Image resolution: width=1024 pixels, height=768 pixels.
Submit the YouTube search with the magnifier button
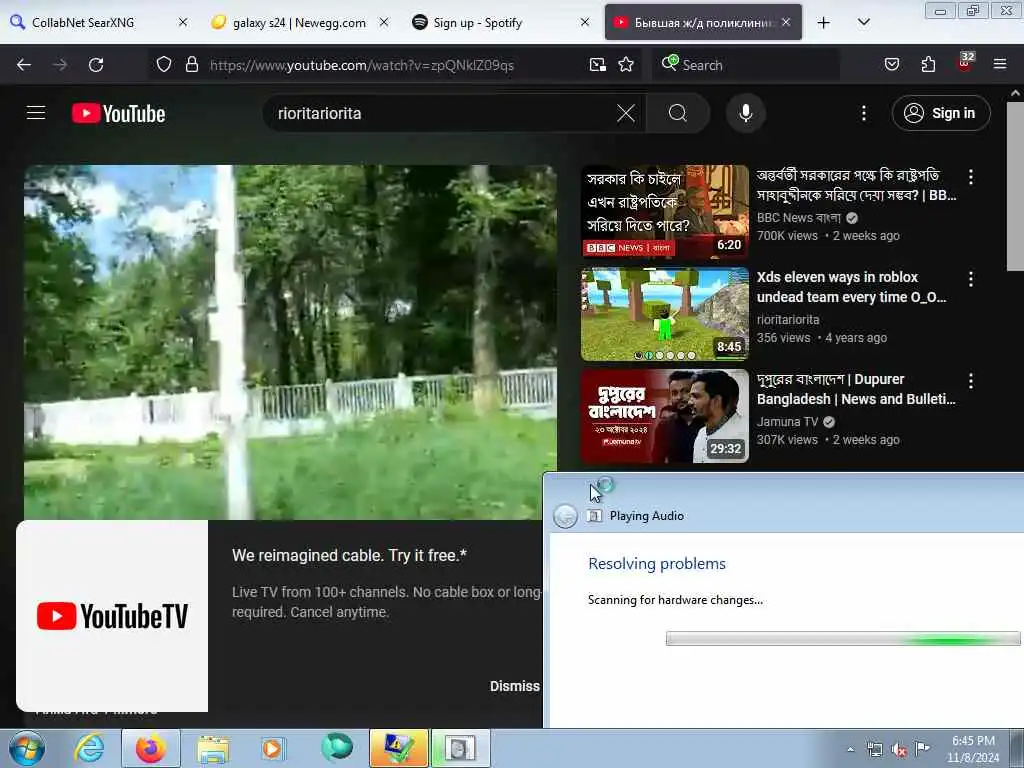678,113
